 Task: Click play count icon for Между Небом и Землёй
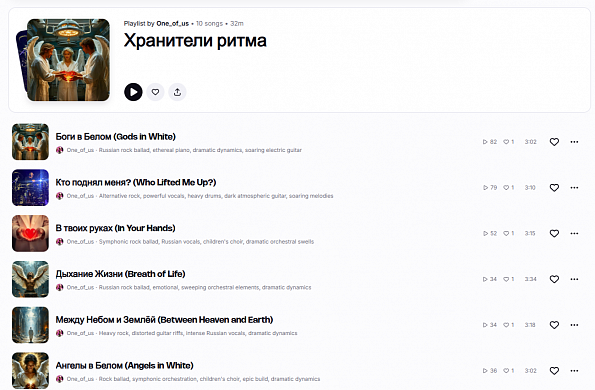point(485,325)
